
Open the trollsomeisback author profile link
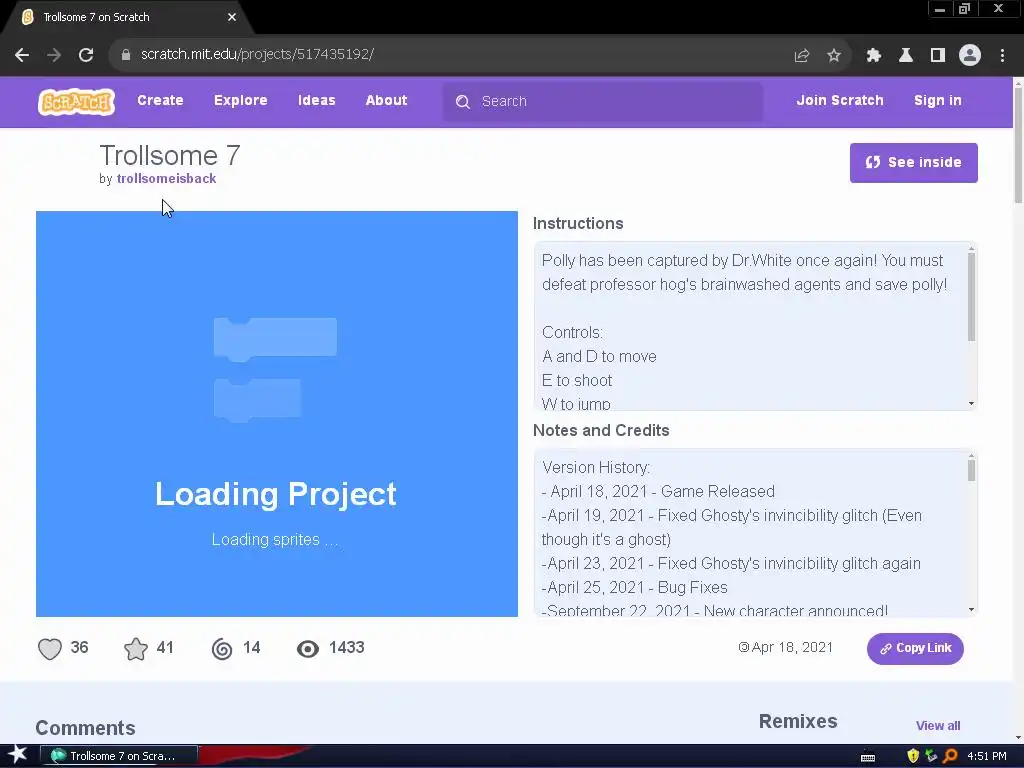(x=167, y=179)
